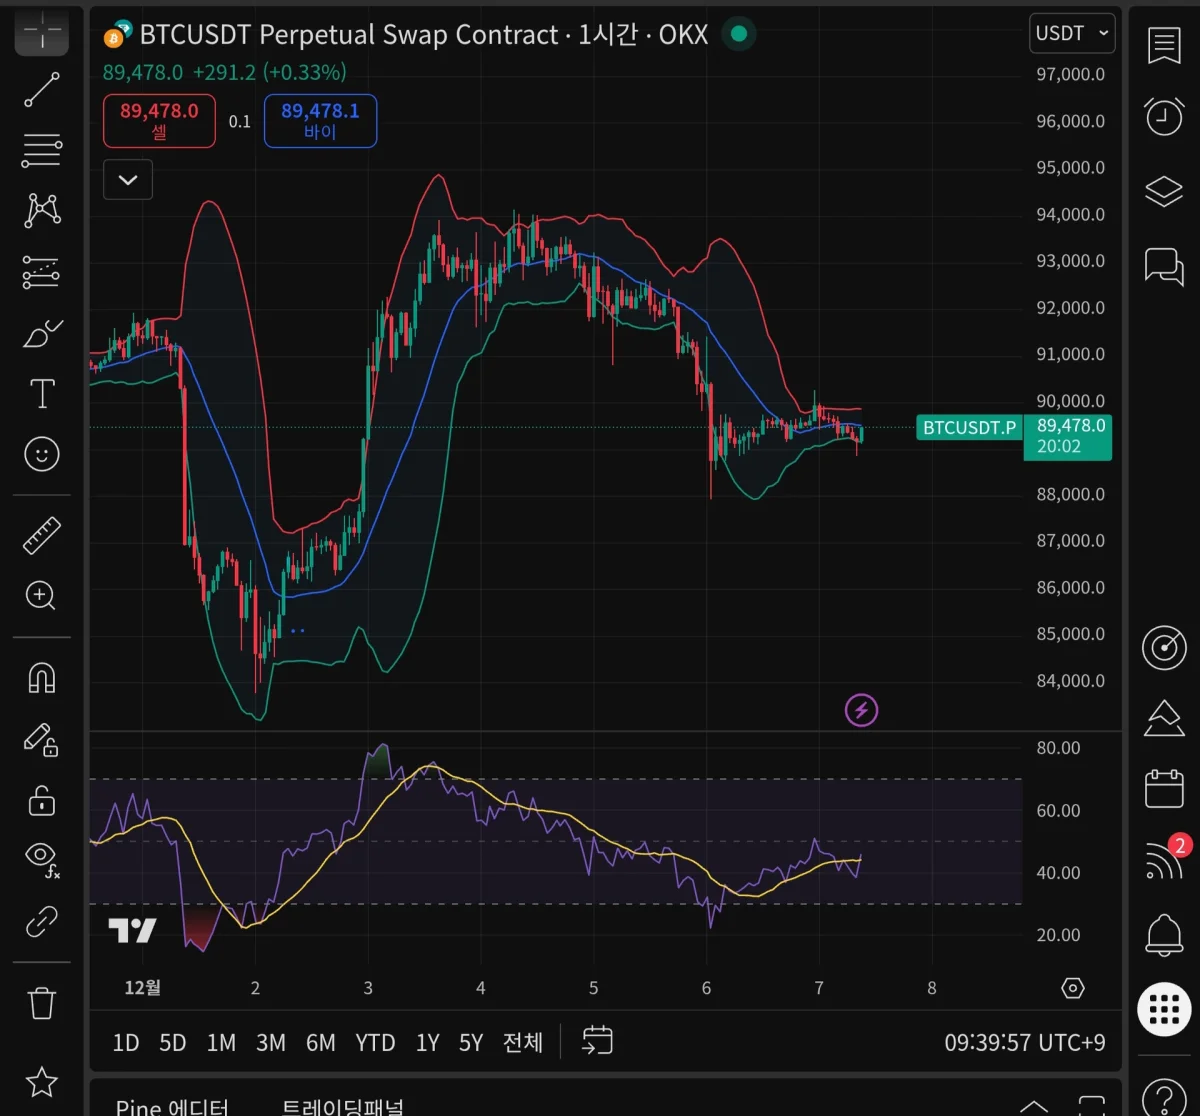This screenshot has height=1116, width=1200.
Task: Click the green market status dot
Action: coord(738,34)
